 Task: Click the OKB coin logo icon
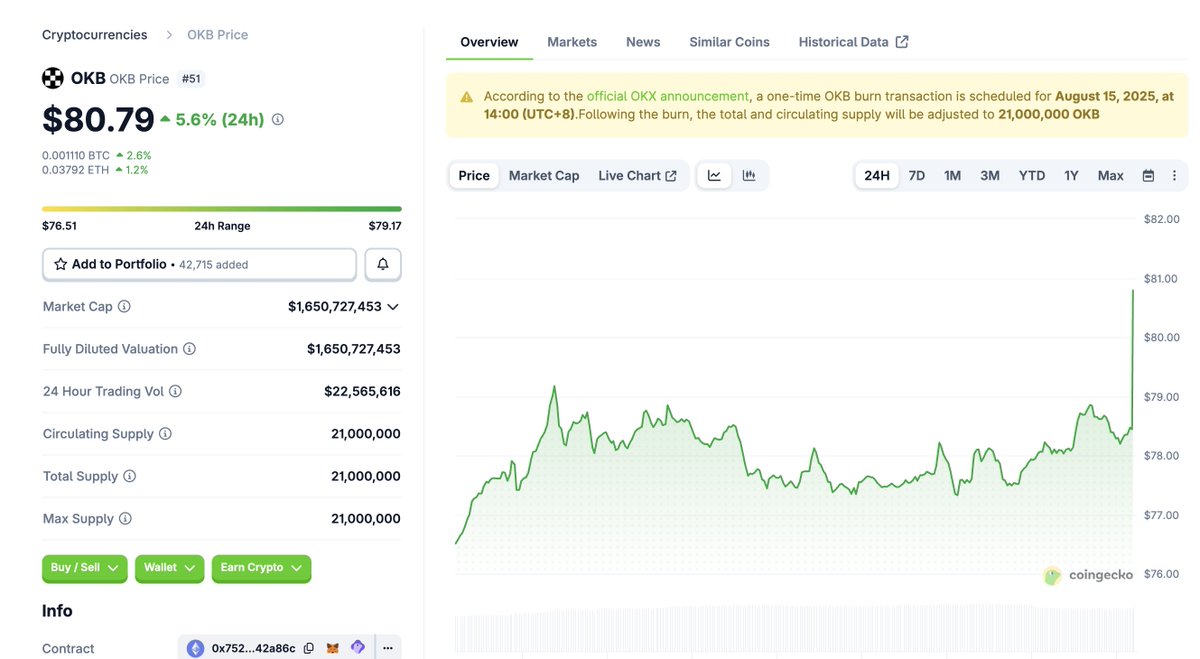[x=52, y=78]
